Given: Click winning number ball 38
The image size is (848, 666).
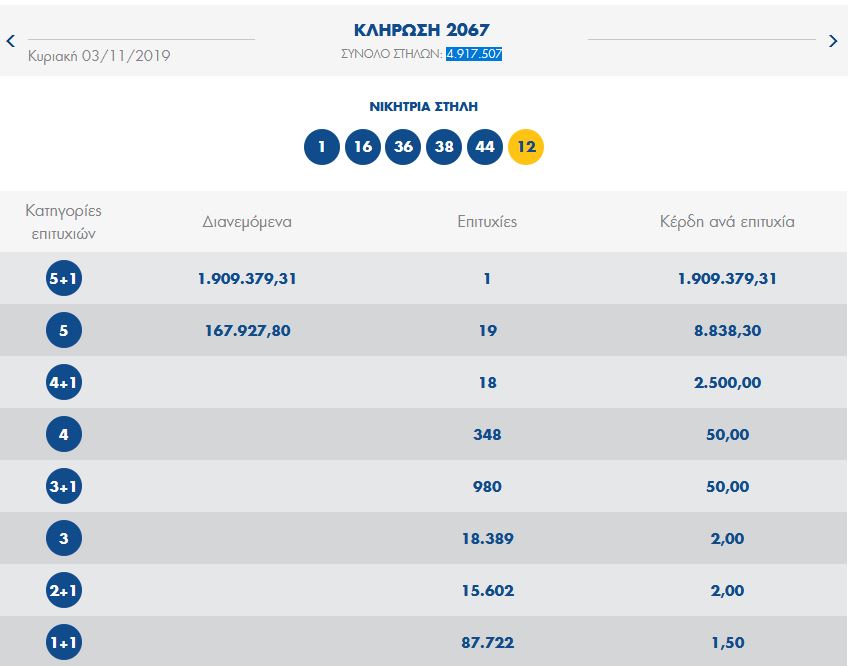Looking at the screenshot, I should point(444,147).
